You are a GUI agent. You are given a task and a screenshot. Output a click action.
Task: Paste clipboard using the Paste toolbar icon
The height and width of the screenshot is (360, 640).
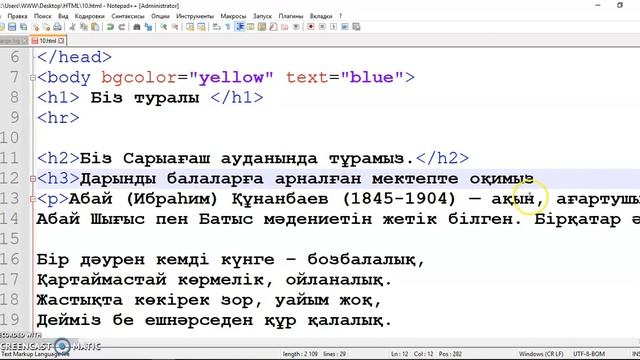[x=95, y=27]
